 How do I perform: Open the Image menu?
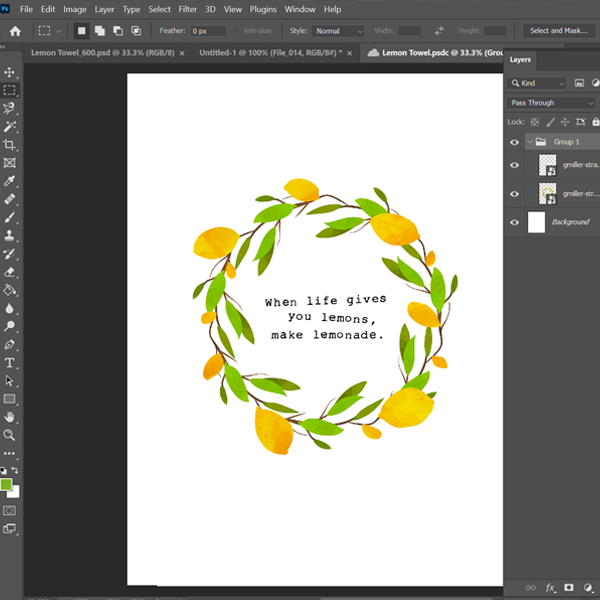tap(75, 9)
